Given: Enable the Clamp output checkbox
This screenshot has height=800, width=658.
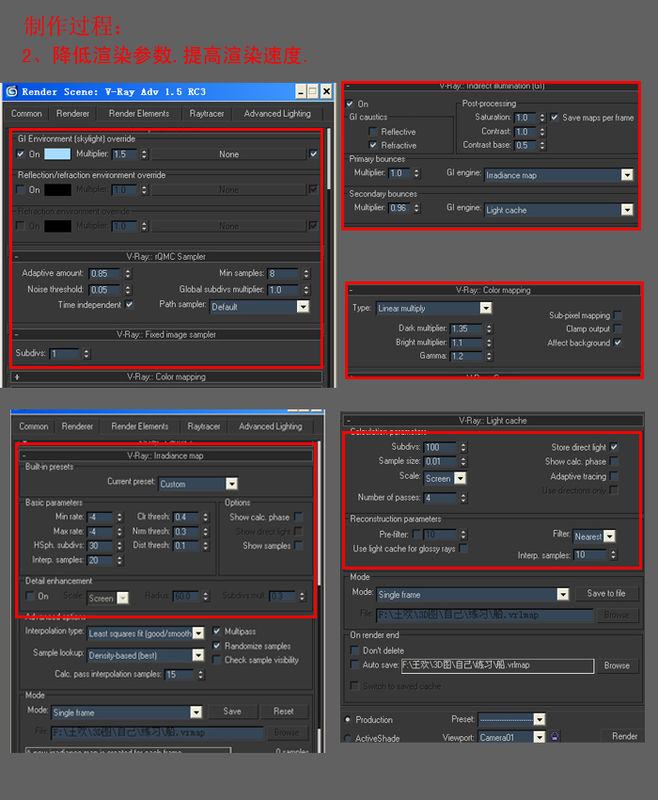Looking at the screenshot, I should [618, 329].
